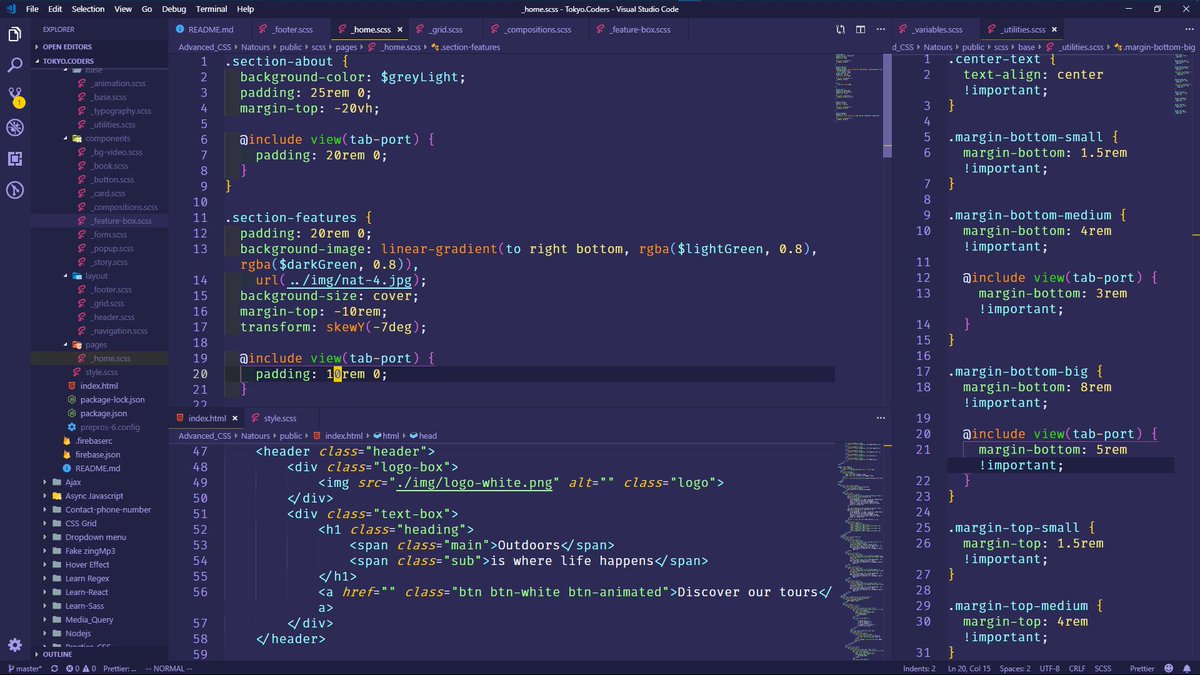The image size is (1200, 675).
Task: Collapse the layout folder
Action: 100,275
